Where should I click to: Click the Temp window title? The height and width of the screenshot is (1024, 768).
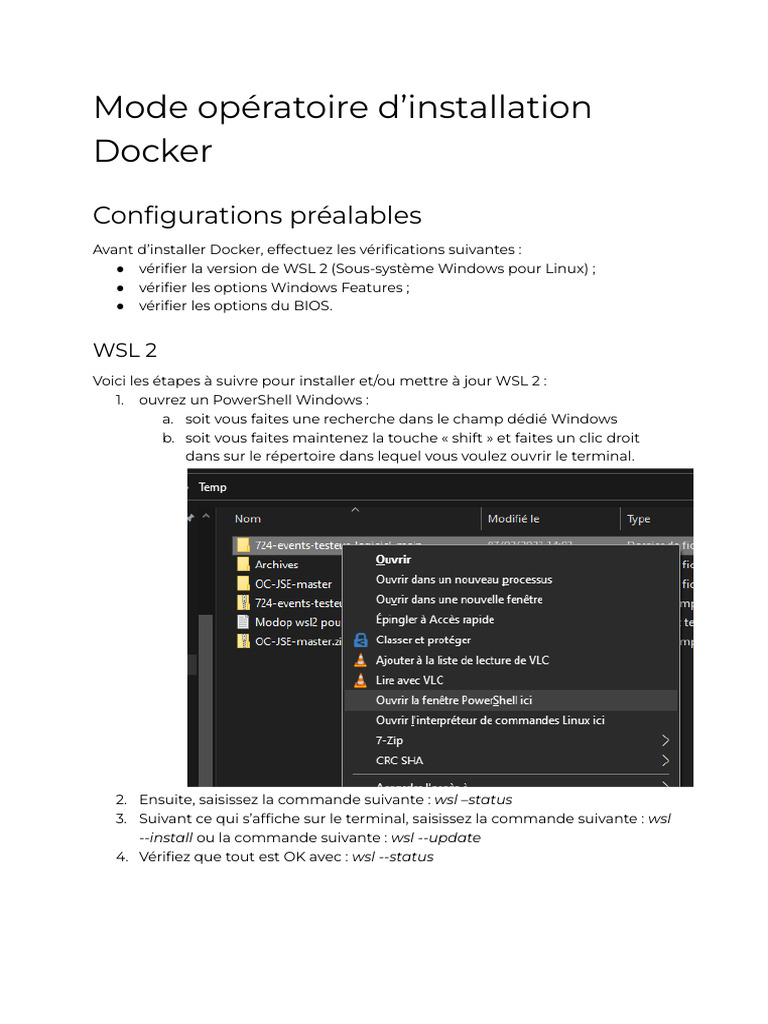point(212,487)
